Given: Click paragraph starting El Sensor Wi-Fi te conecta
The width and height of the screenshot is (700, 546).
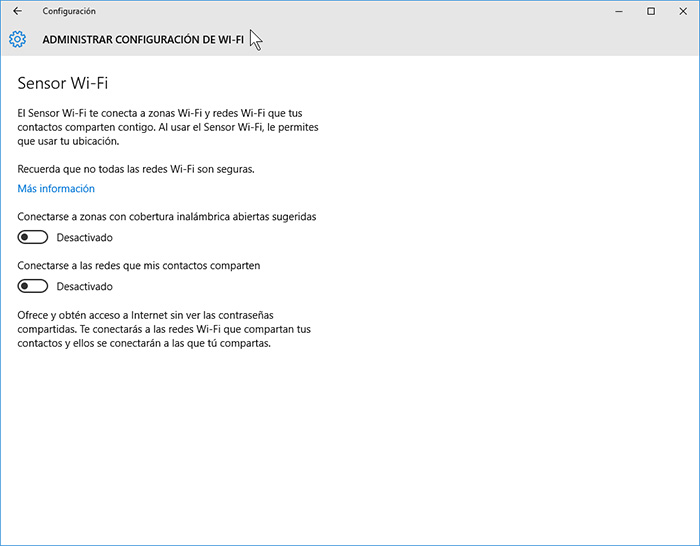Looking at the screenshot, I should coord(168,127).
